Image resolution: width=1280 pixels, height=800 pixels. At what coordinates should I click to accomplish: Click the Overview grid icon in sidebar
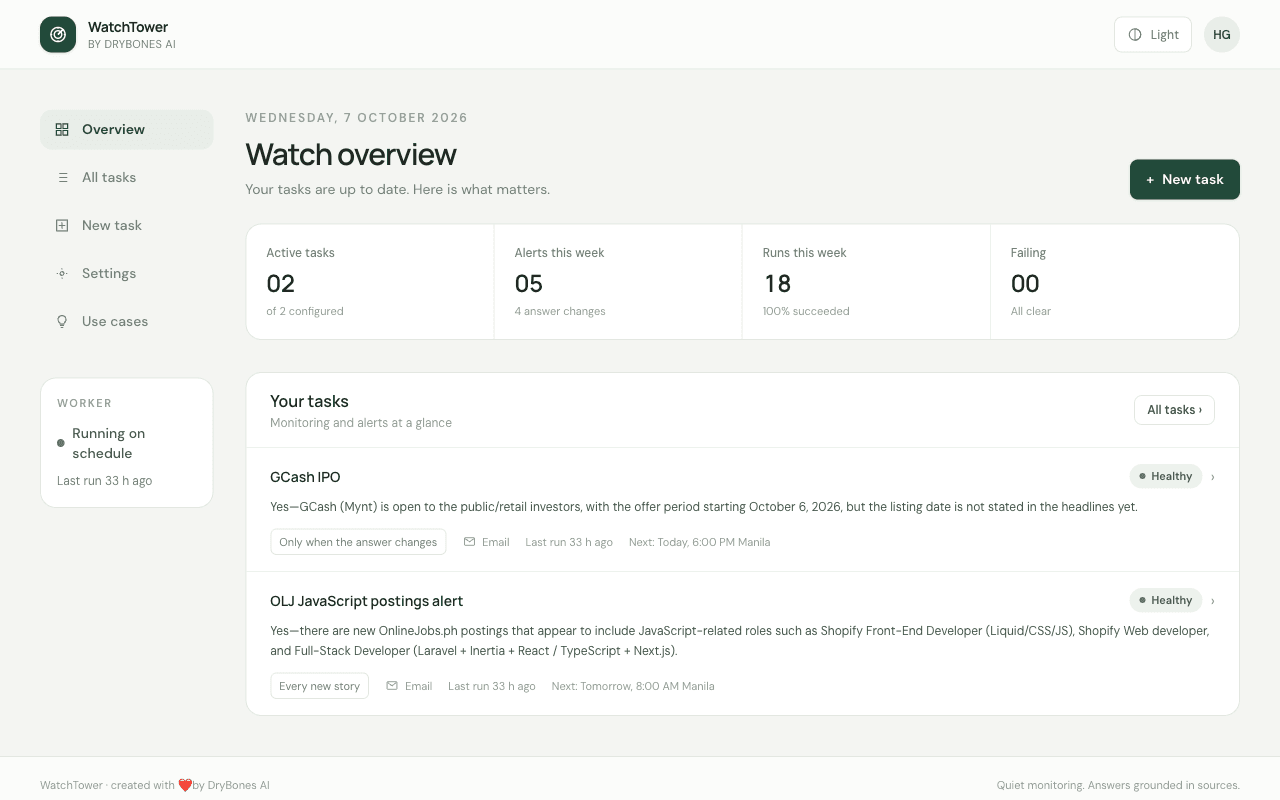(62, 129)
